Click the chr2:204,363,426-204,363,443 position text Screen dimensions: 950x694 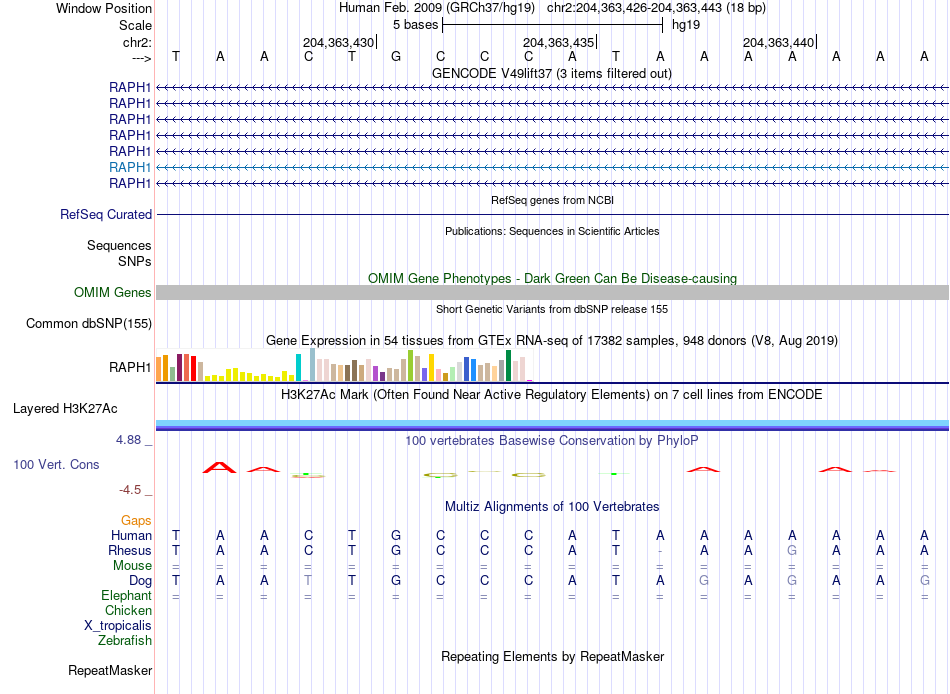coord(656,8)
